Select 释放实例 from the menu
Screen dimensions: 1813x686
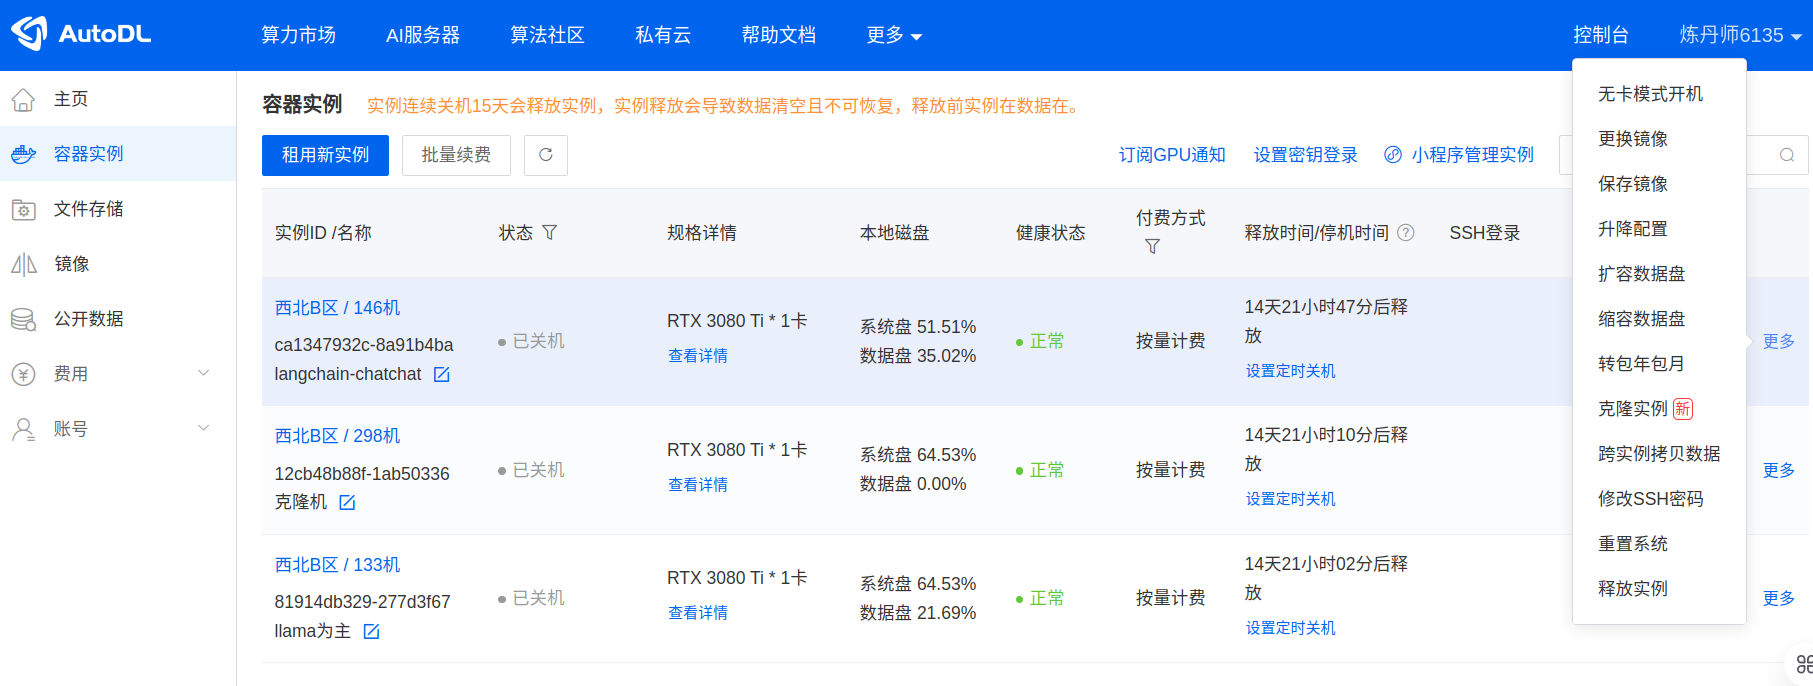(1632, 589)
